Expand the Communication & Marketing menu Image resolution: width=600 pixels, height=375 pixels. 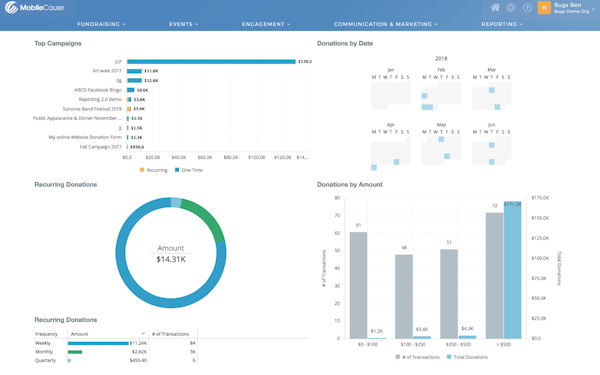click(x=386, y=24)
